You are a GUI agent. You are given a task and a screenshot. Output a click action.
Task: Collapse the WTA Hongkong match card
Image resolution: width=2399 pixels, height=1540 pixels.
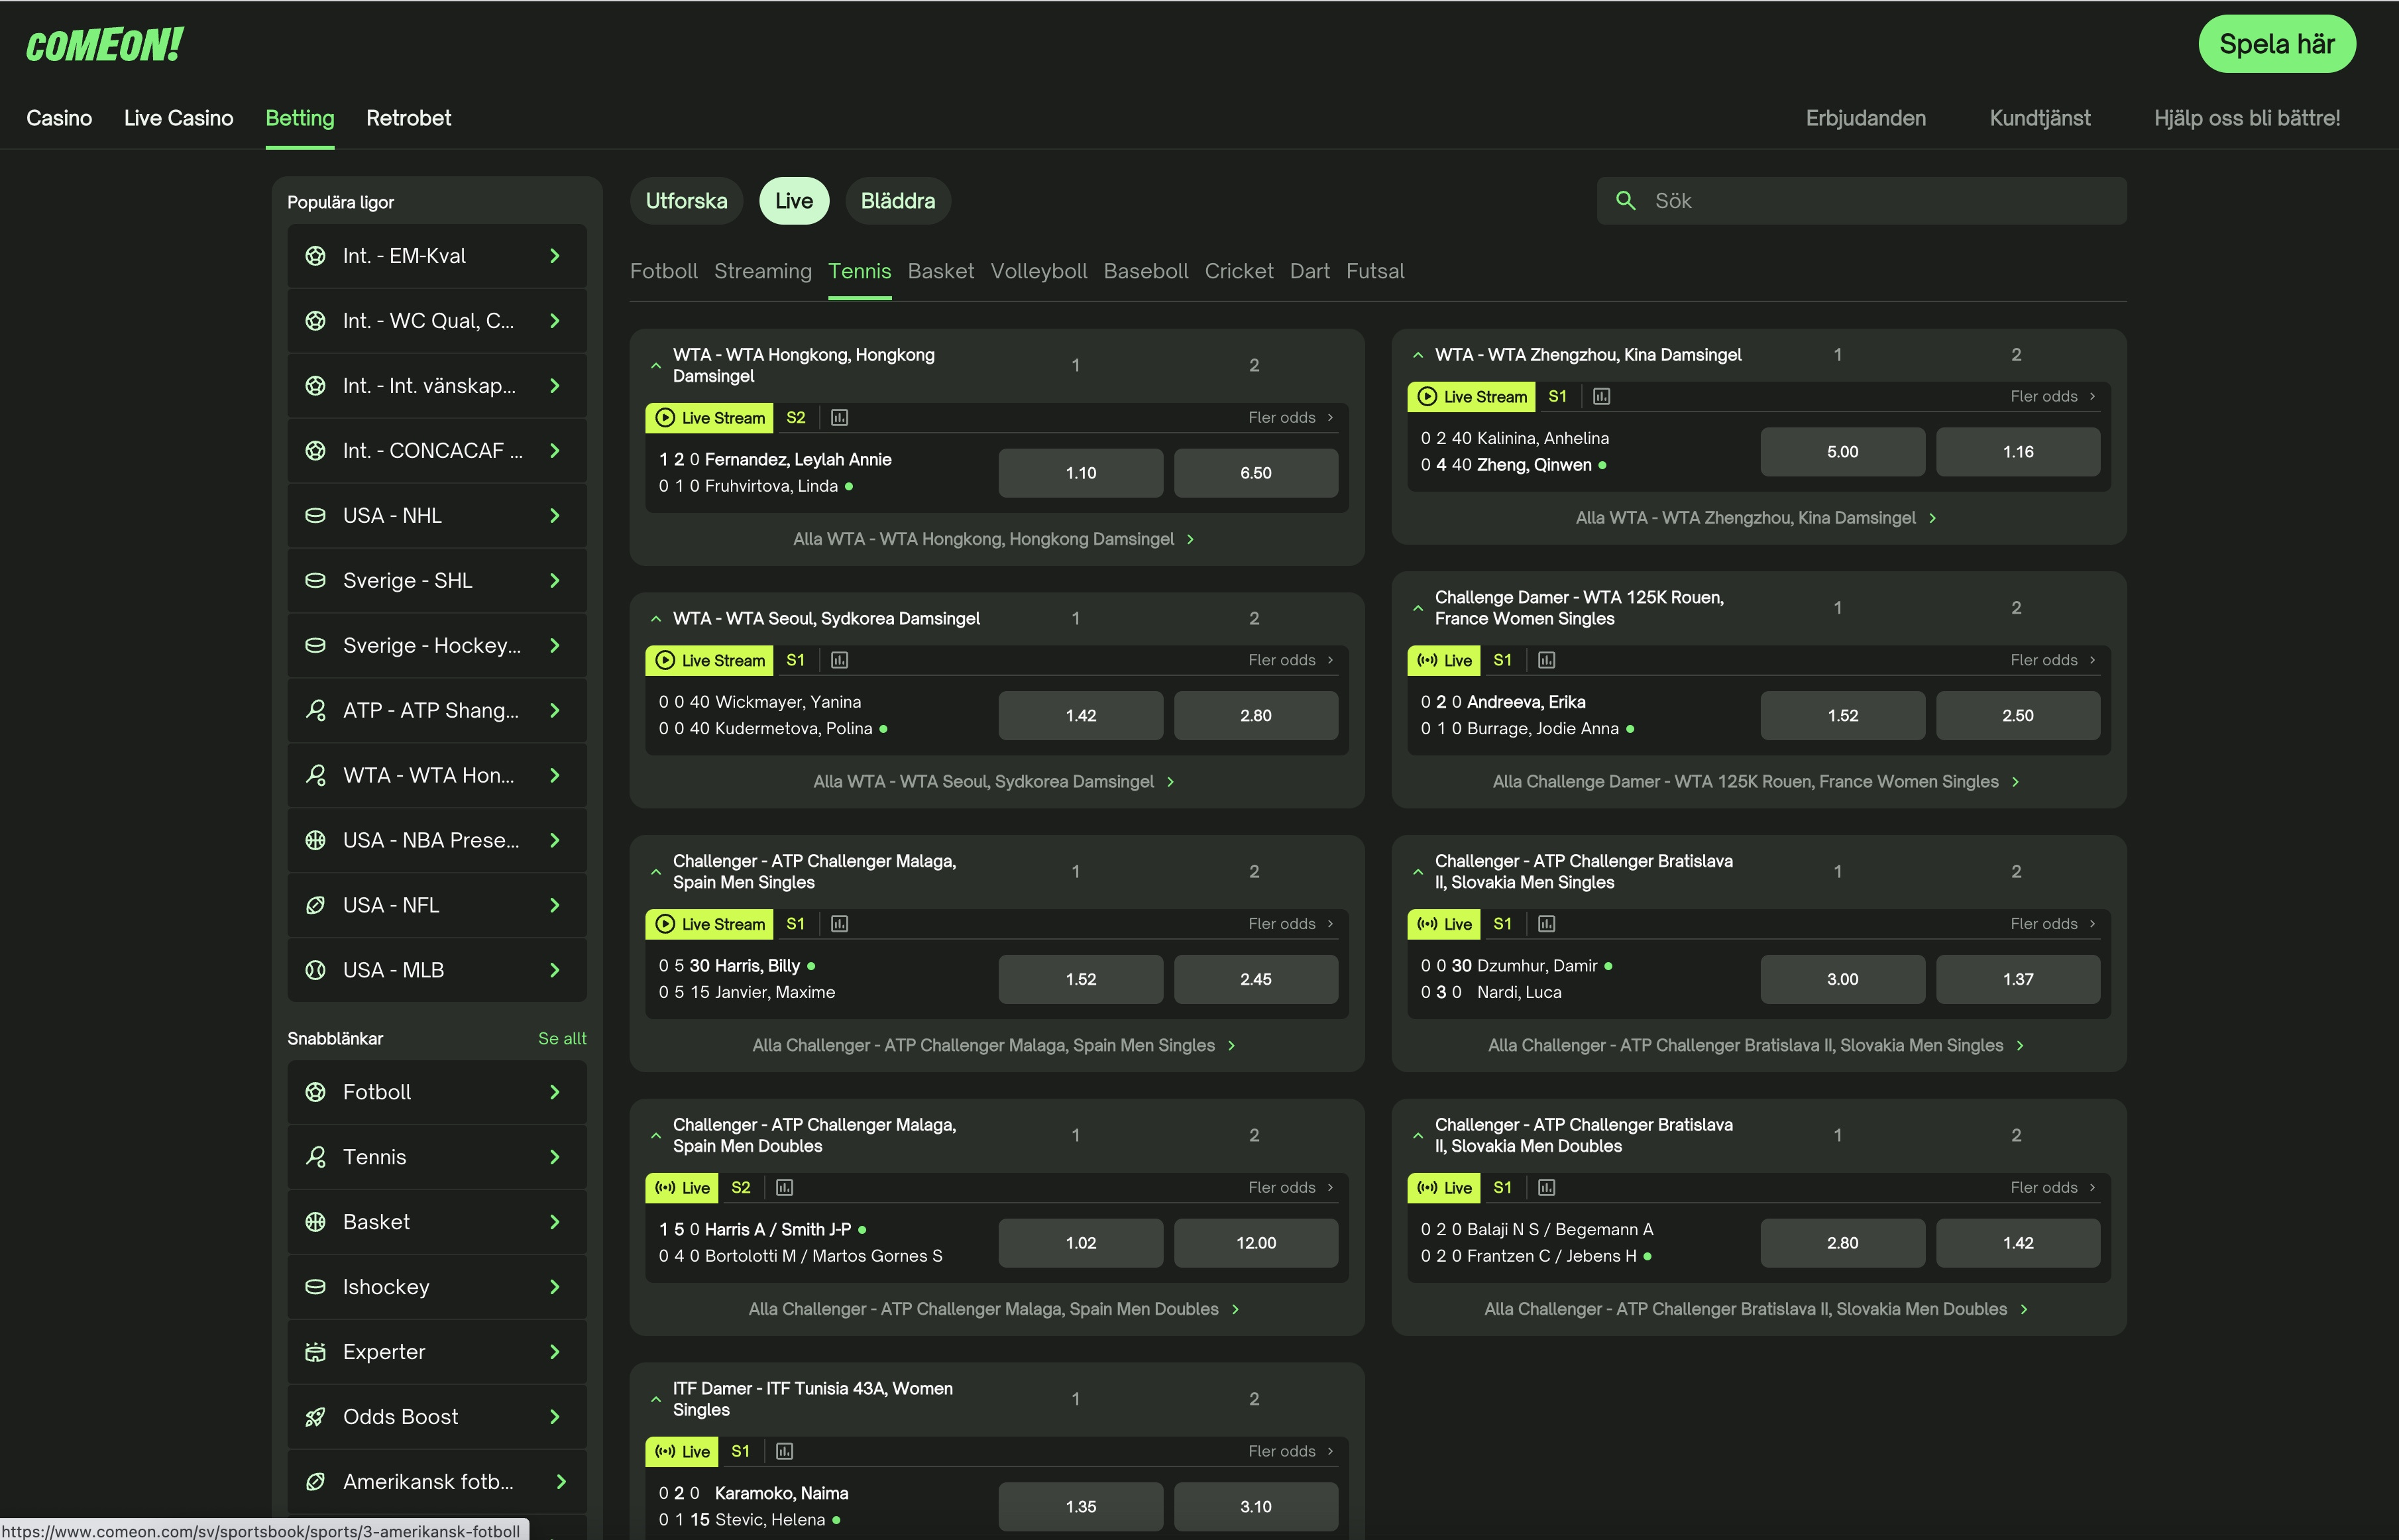click(x=656, y=365)
